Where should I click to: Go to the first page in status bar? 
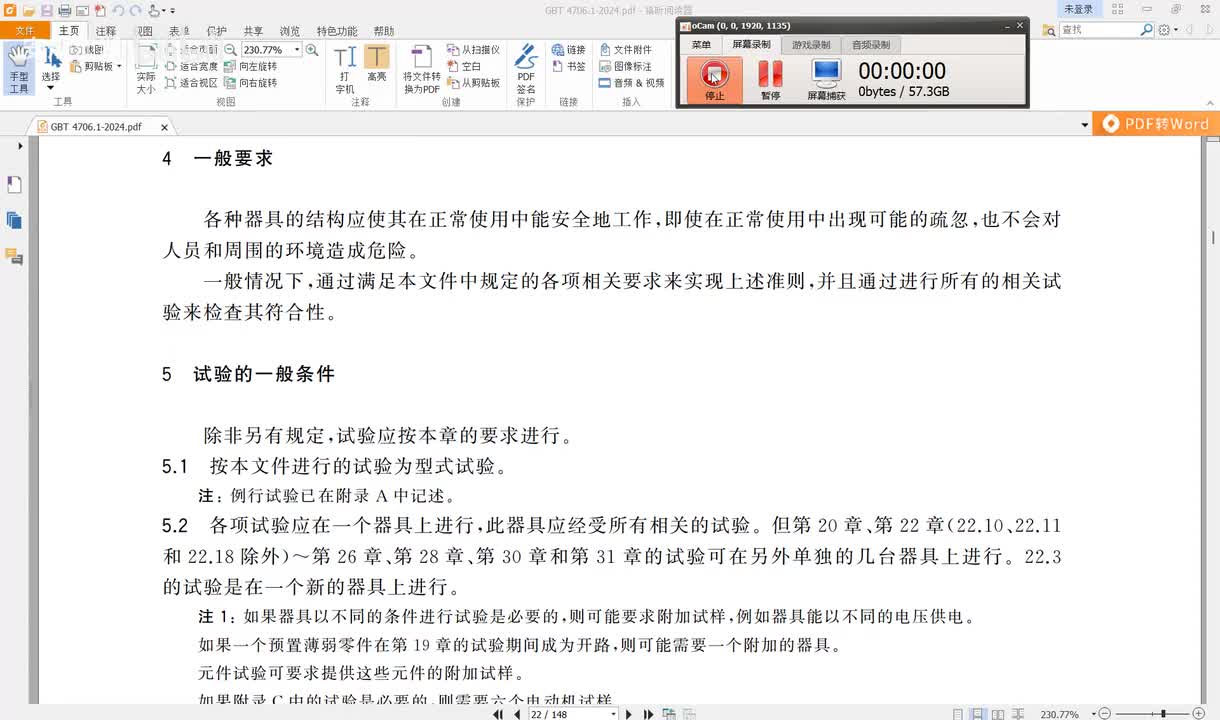(x=498, y=714)
